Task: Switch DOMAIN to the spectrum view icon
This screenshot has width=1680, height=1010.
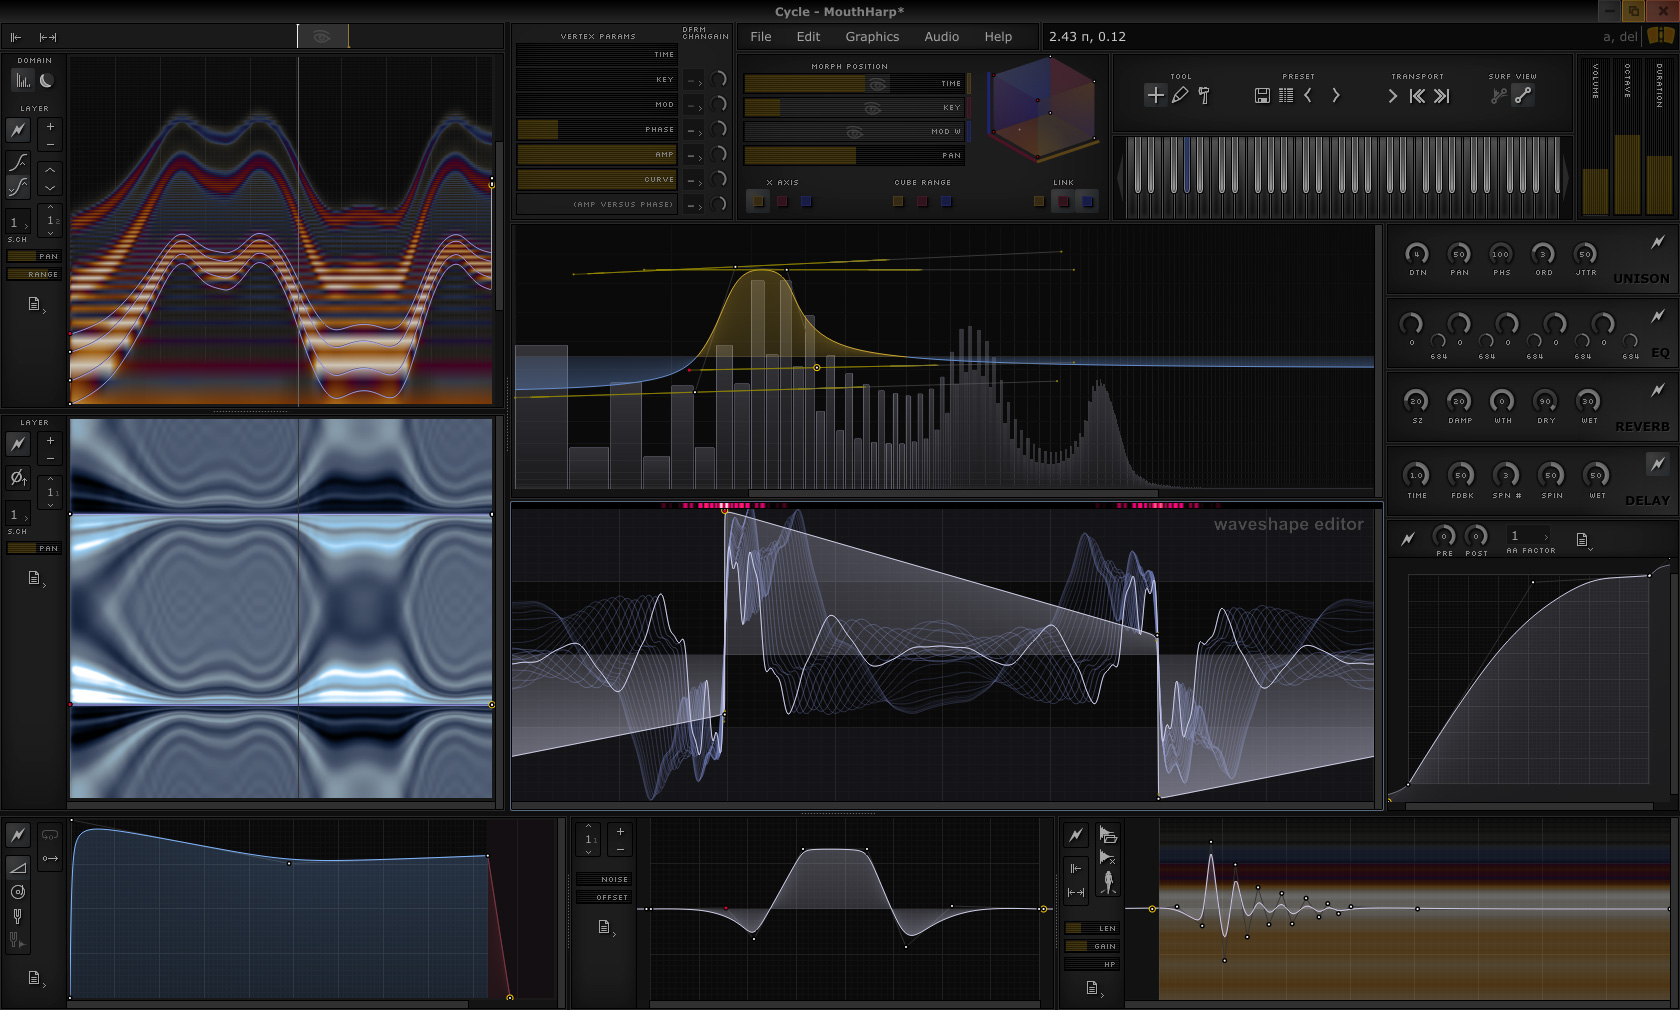Action: [x=22, y=81]
